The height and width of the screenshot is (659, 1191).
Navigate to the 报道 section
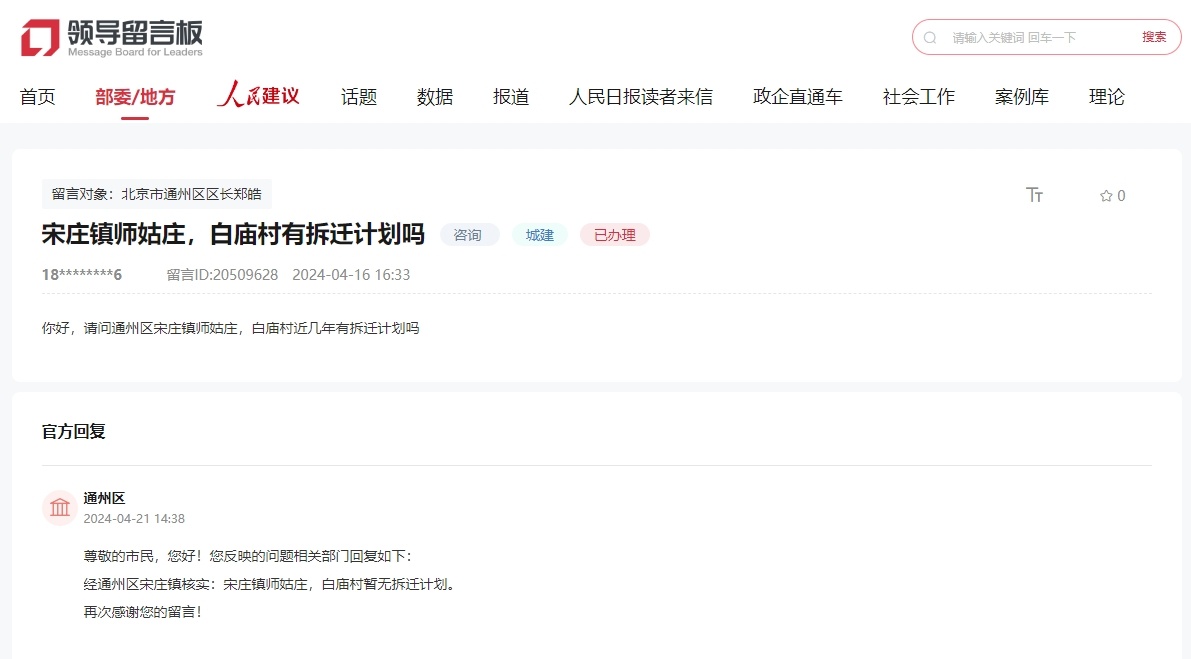[511, 97]
